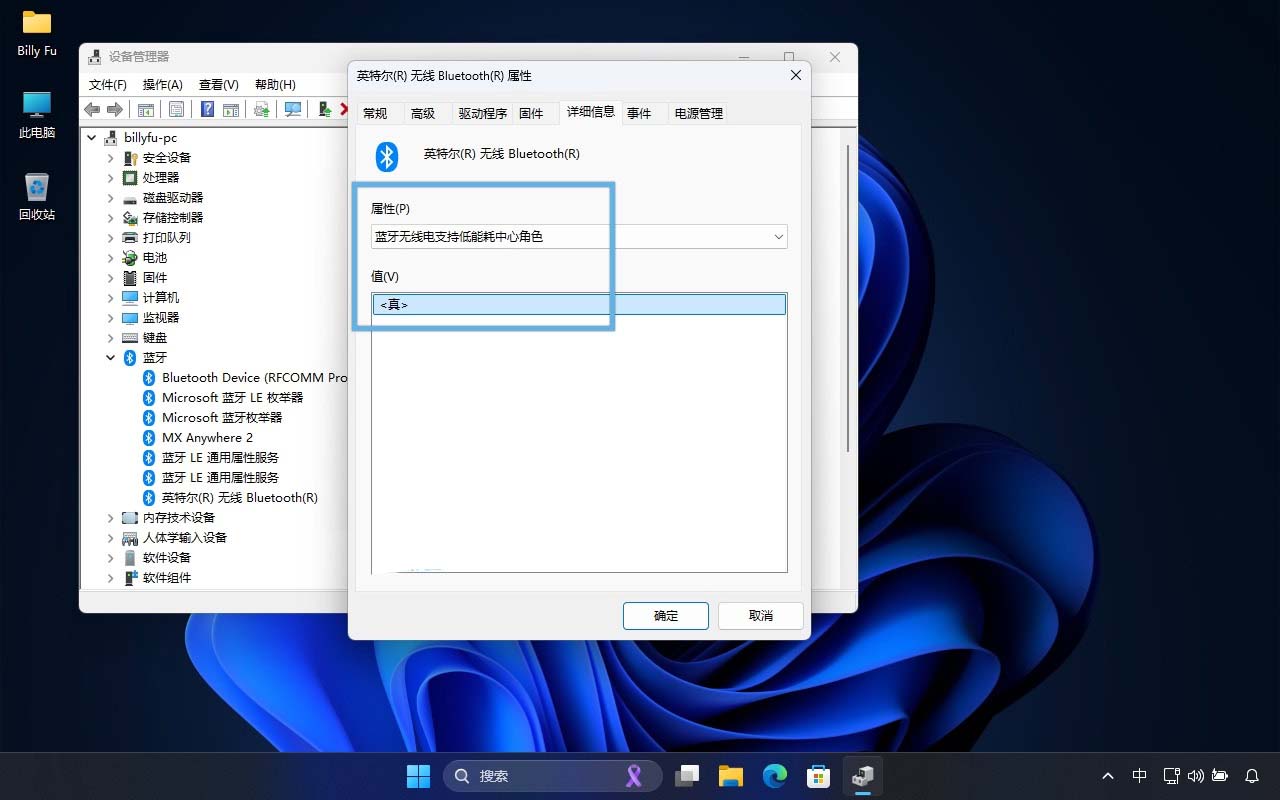Expand the 软件组件 category

(110, 577)
